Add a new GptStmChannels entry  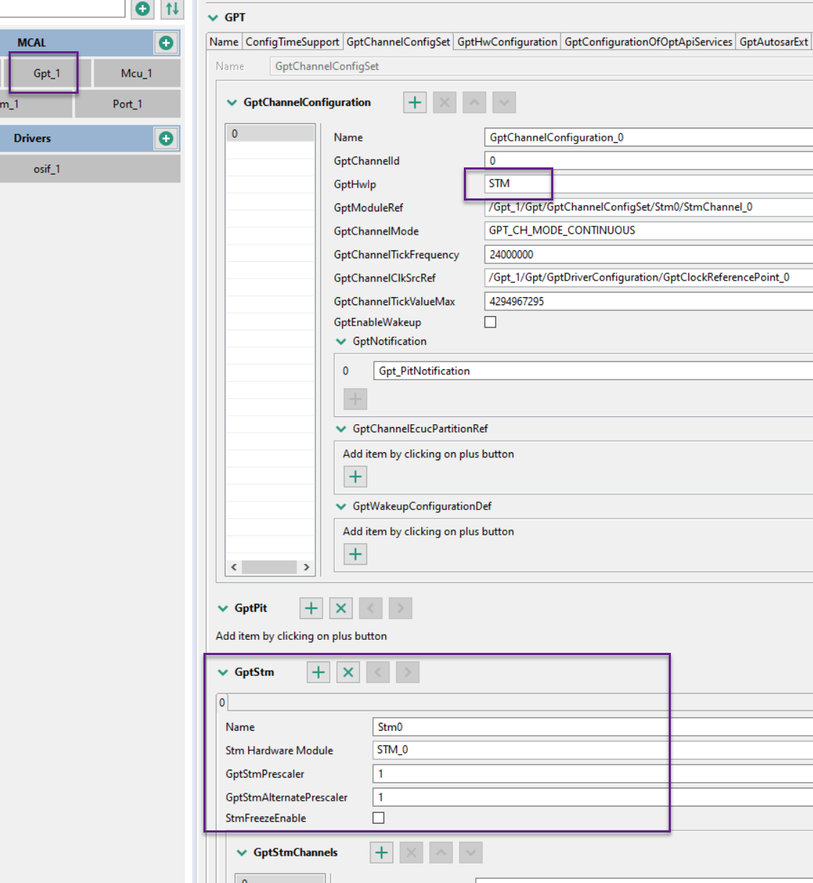pyautogui.click(x=382, y=853)
